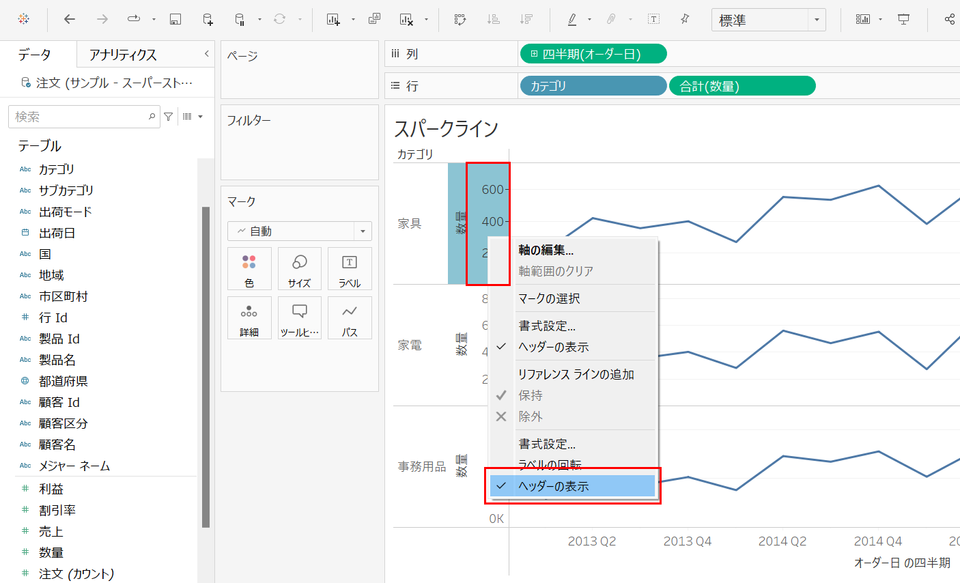
Task: Click the Tableau logo start icon
Action: (23, 19)
